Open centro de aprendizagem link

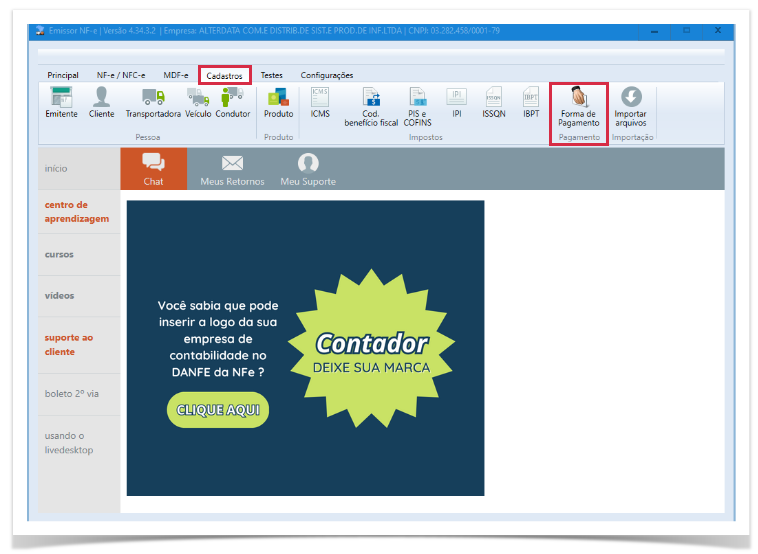[79, 212]
